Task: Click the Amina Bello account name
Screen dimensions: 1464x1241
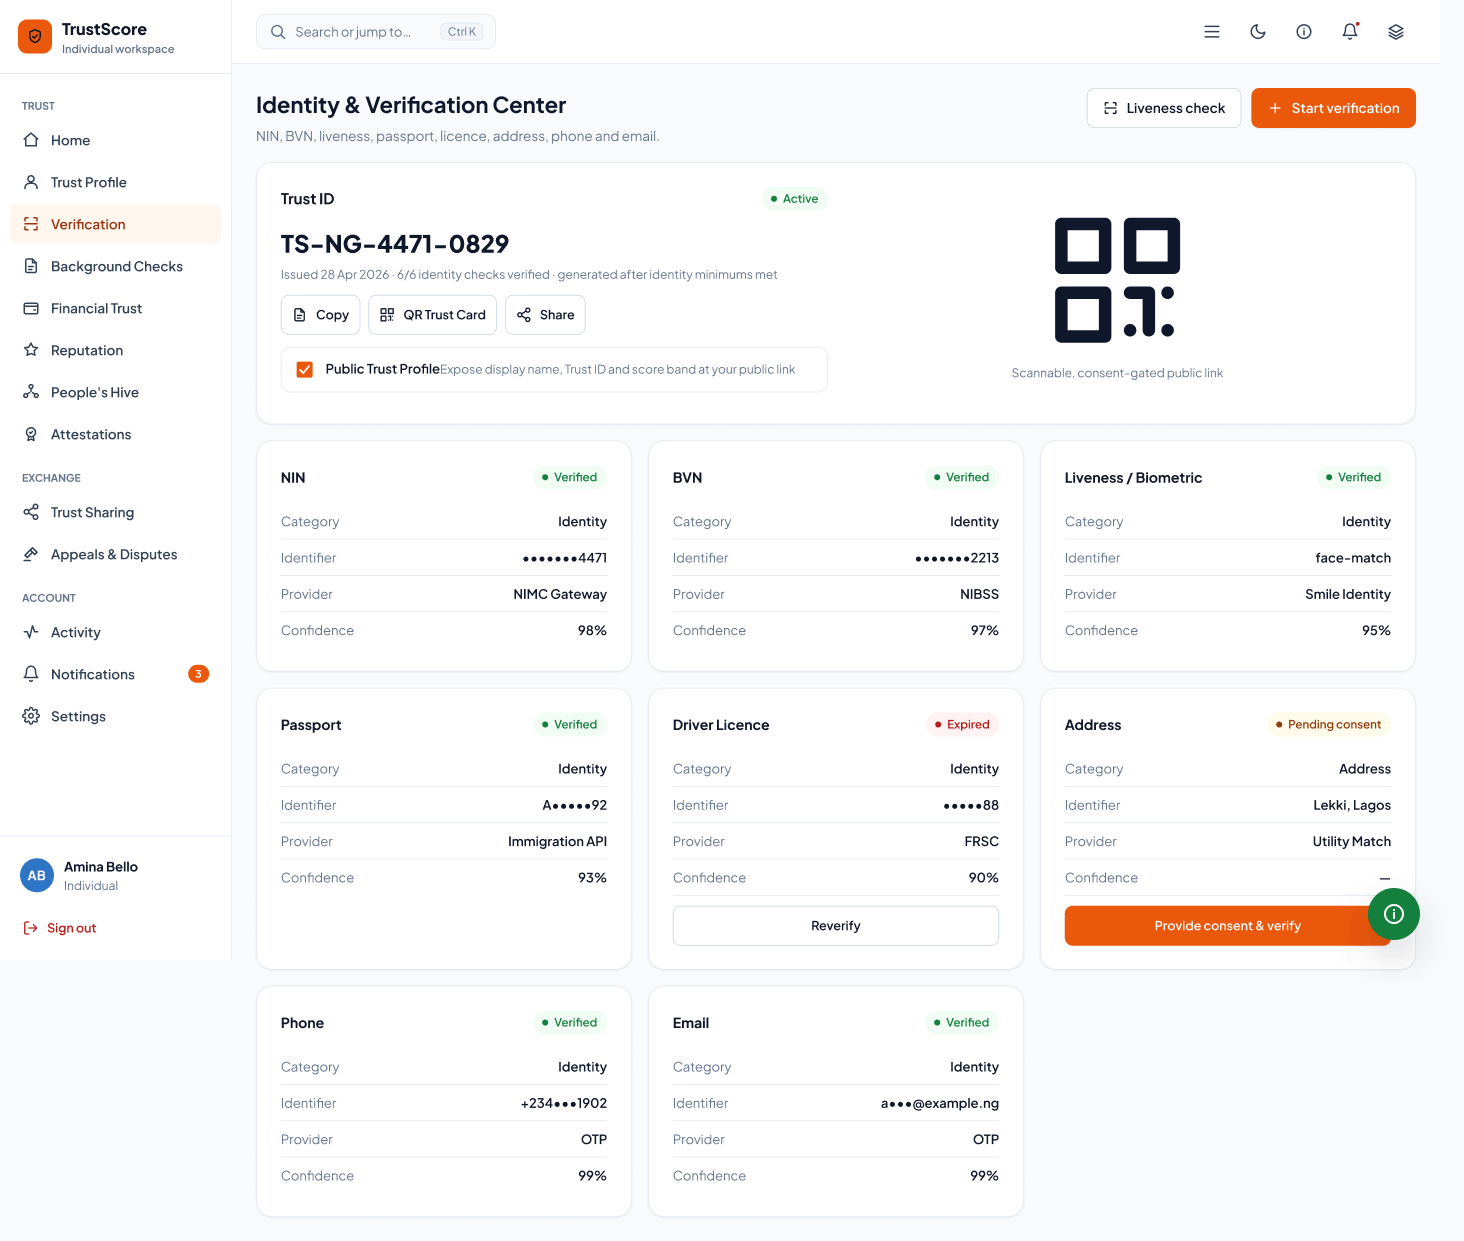Action: click(x=101, y=867)
